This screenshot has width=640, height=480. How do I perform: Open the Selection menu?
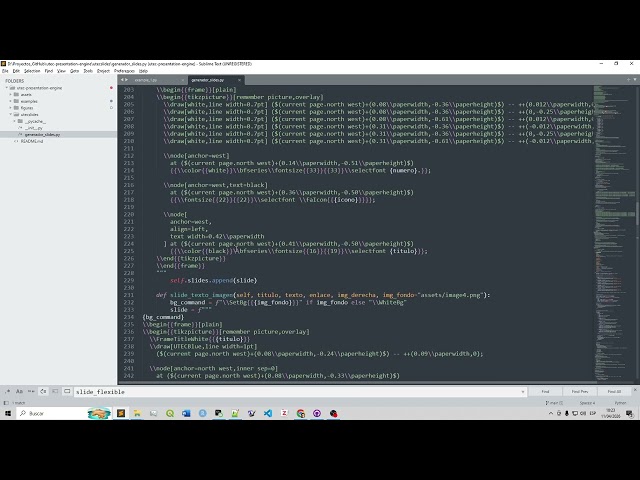pyautogui.click(x=32, y=71)
